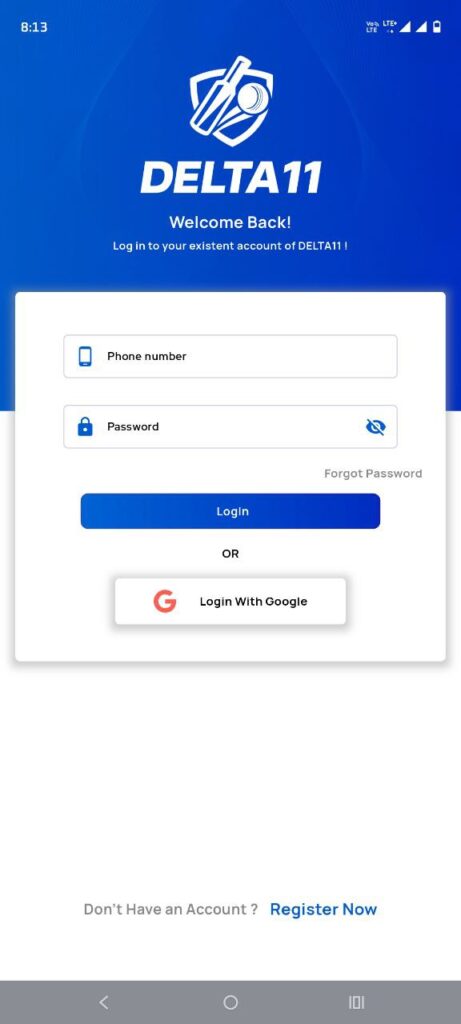Choose Login With Google button
Screen dimensions: 461x1024
click(230, 601)
